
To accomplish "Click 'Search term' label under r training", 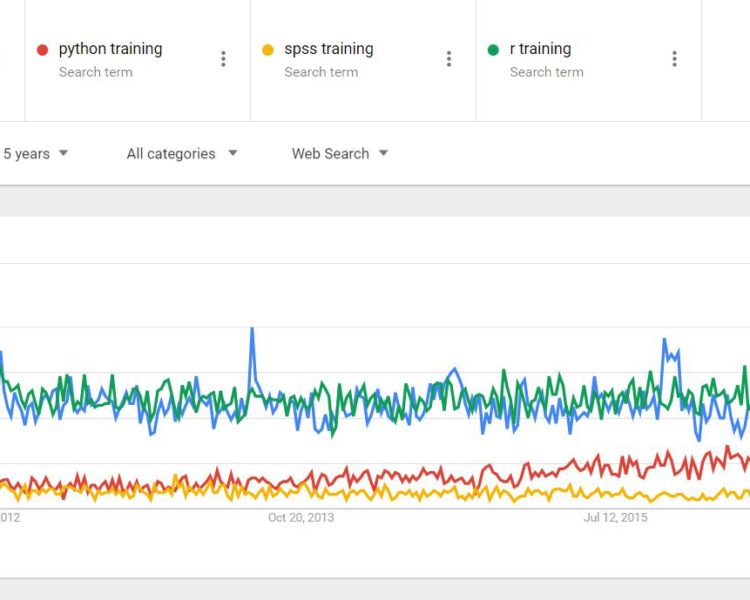I will pyautogui.click(x=546, y=72).
